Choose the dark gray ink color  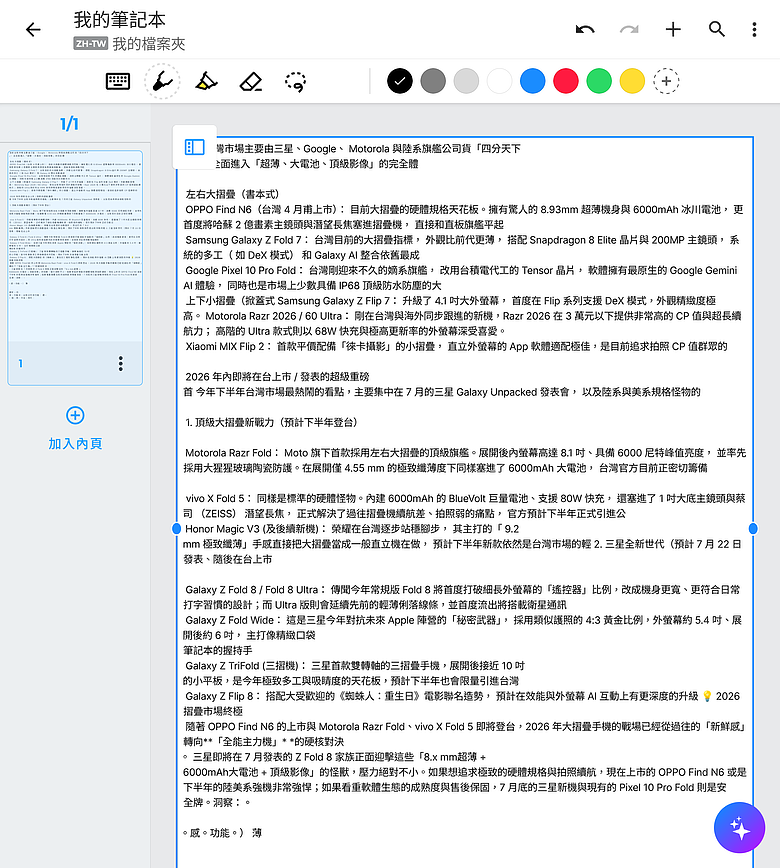[x=433, y=81]
